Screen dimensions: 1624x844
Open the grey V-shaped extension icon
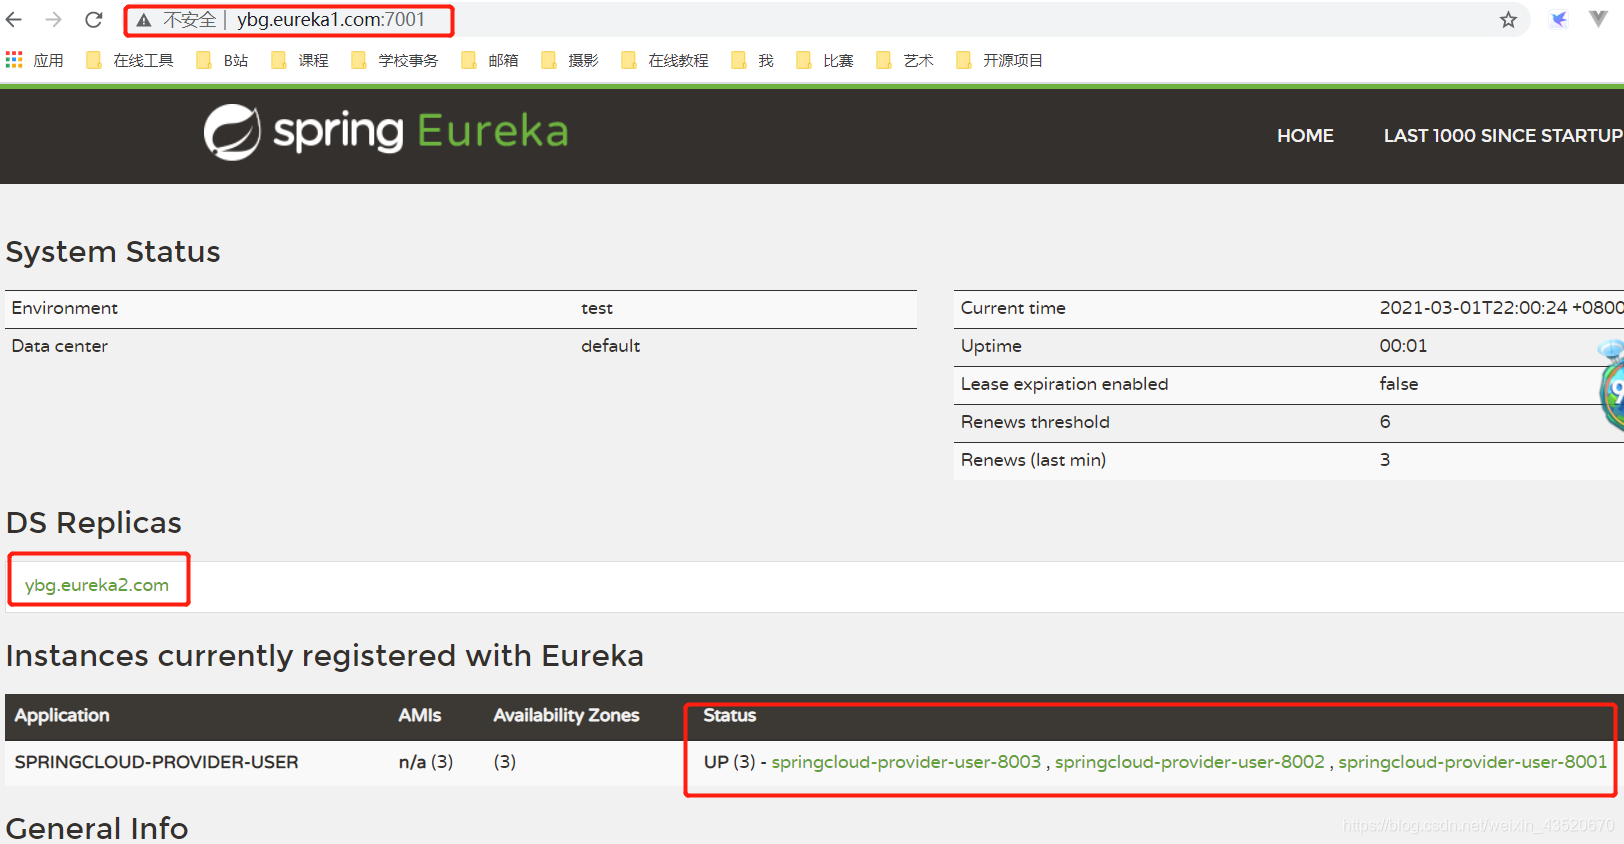pos(1598,19)
